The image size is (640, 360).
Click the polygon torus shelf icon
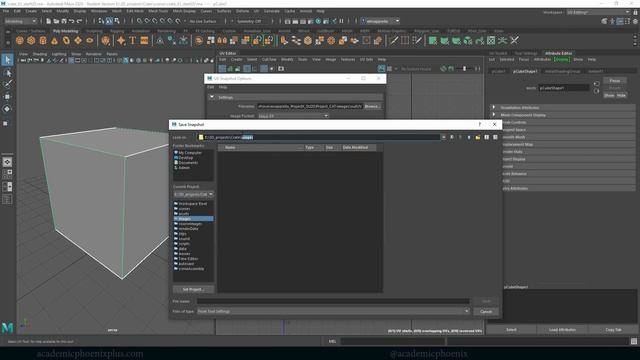point(66,40)
